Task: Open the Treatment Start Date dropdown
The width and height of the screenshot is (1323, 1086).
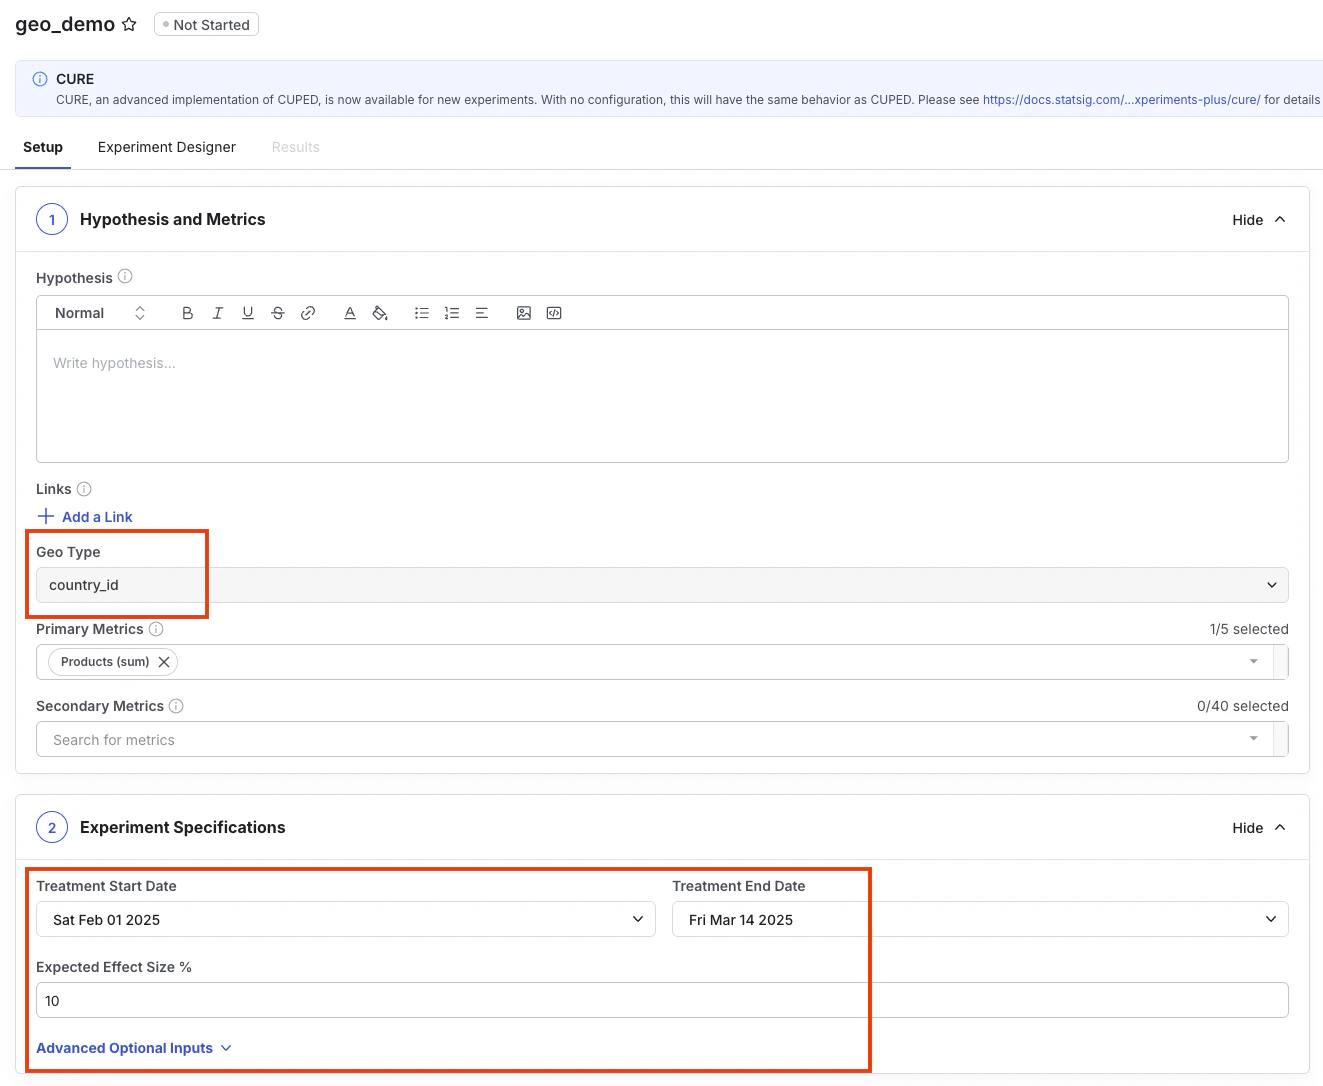Action: [638, 919]
